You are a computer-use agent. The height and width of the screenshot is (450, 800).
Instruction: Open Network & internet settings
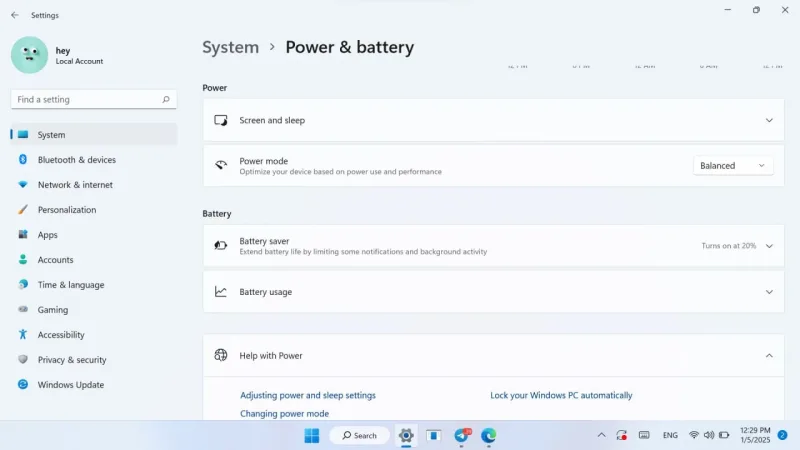click(94, 185)
